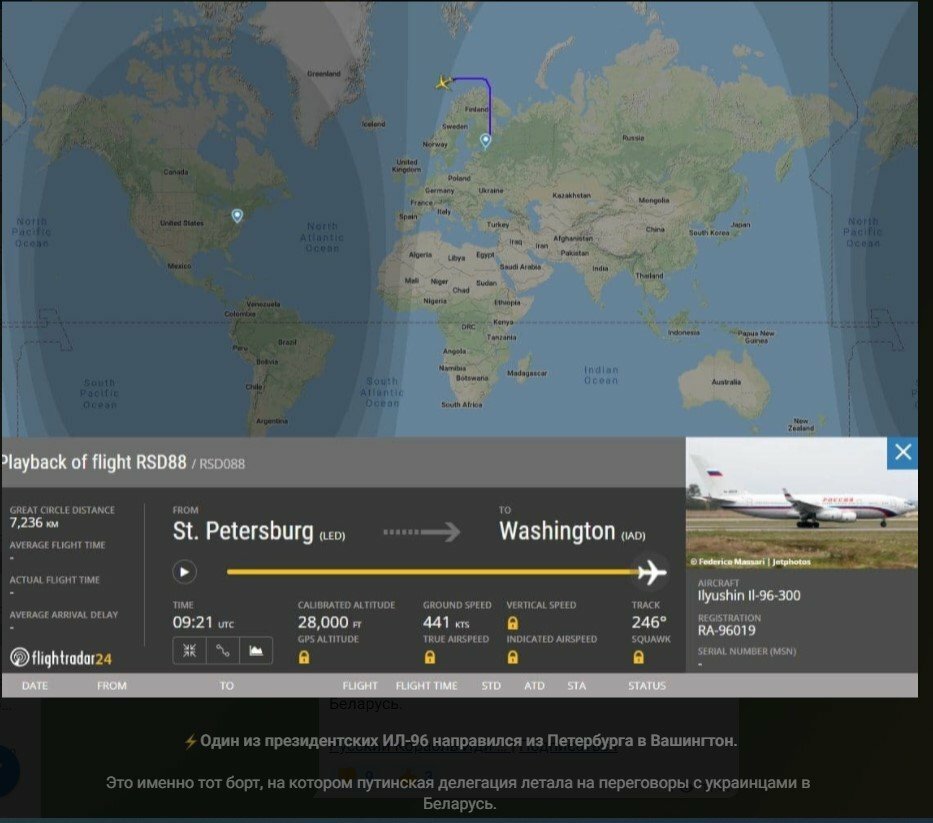Toggle the flight route path icon
Viewport: 933px width, 823px height.
(x=223, y=650)
